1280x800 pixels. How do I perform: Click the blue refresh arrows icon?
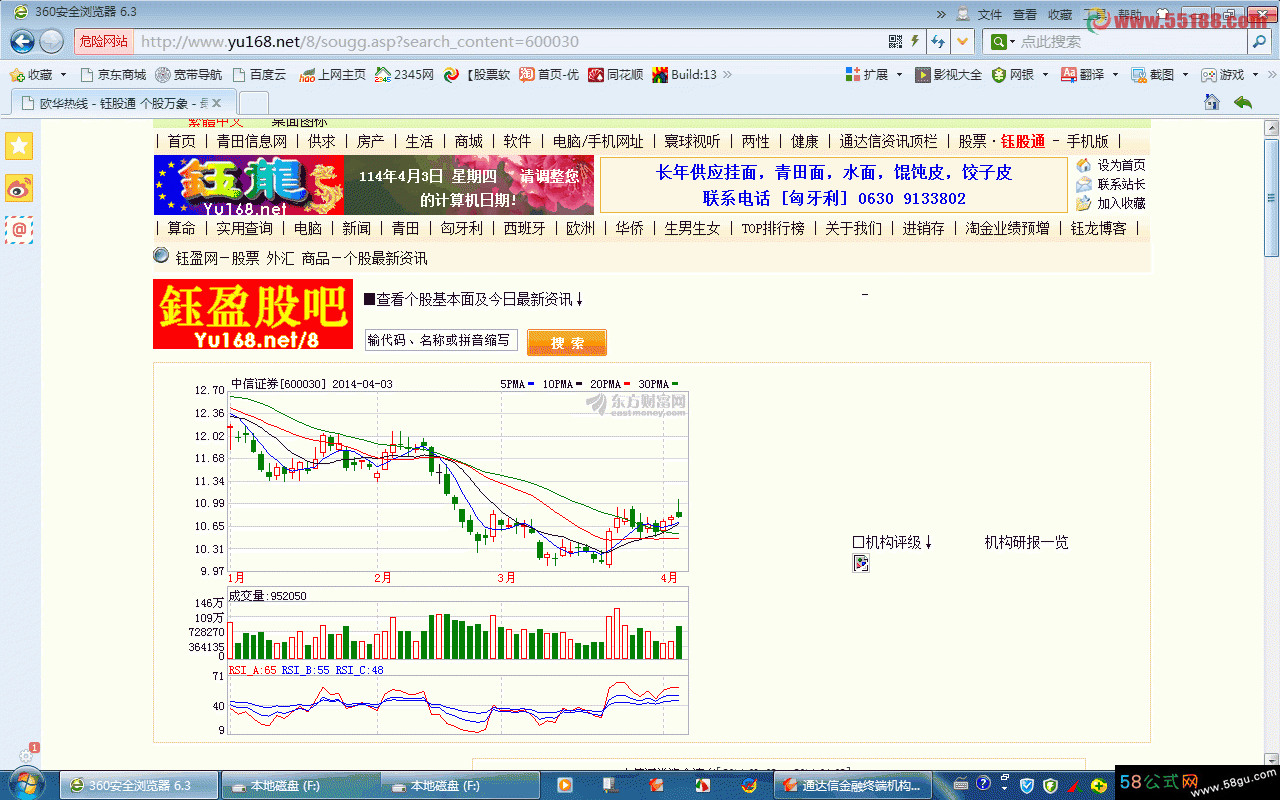click(x=938, y=41)
